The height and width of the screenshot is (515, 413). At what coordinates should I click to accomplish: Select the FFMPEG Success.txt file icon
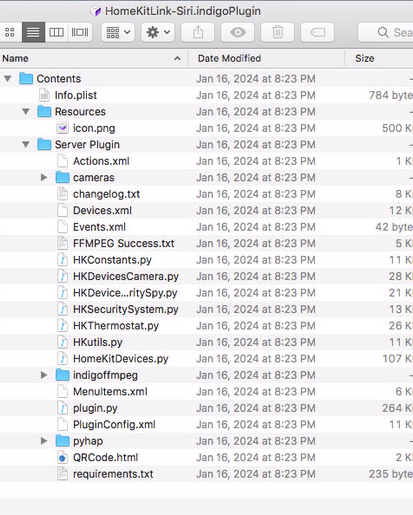click(62, 243)
